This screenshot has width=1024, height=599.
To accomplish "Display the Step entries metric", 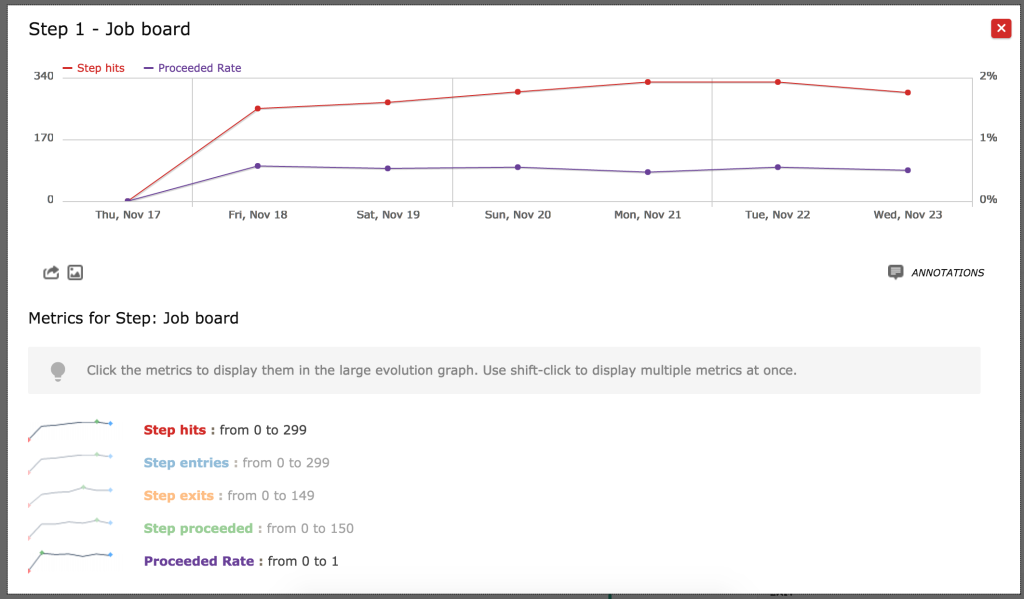I will coord(184,462).
